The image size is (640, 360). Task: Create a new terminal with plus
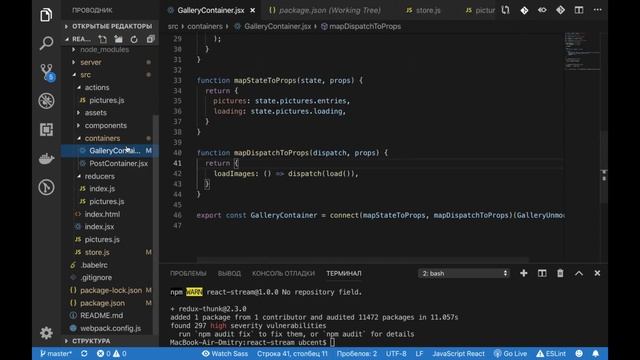524,273
